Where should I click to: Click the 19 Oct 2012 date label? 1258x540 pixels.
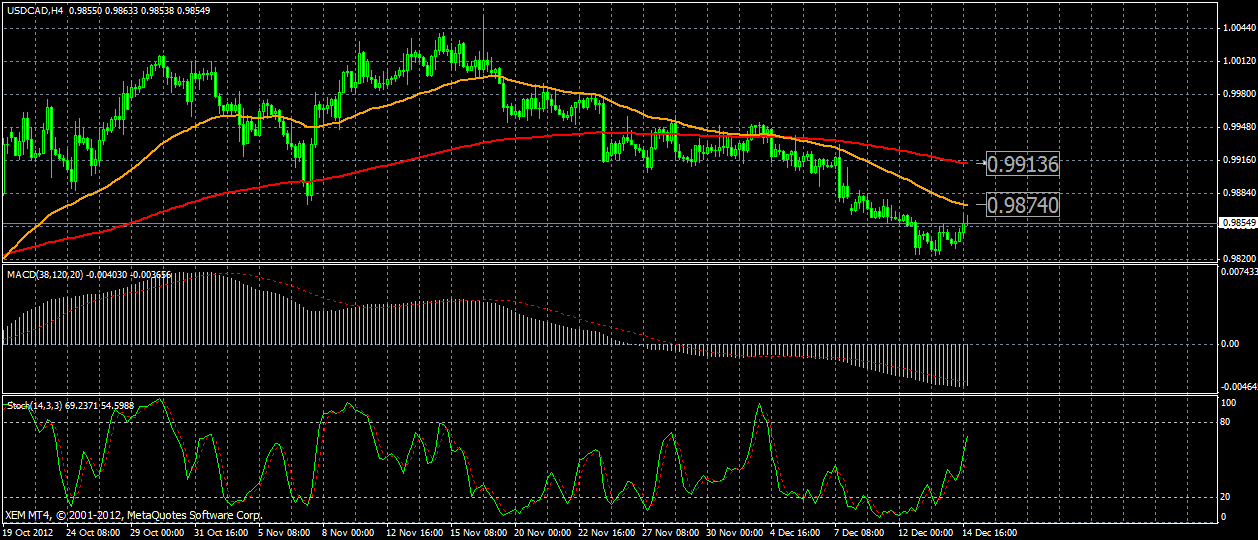coord(29,533)
